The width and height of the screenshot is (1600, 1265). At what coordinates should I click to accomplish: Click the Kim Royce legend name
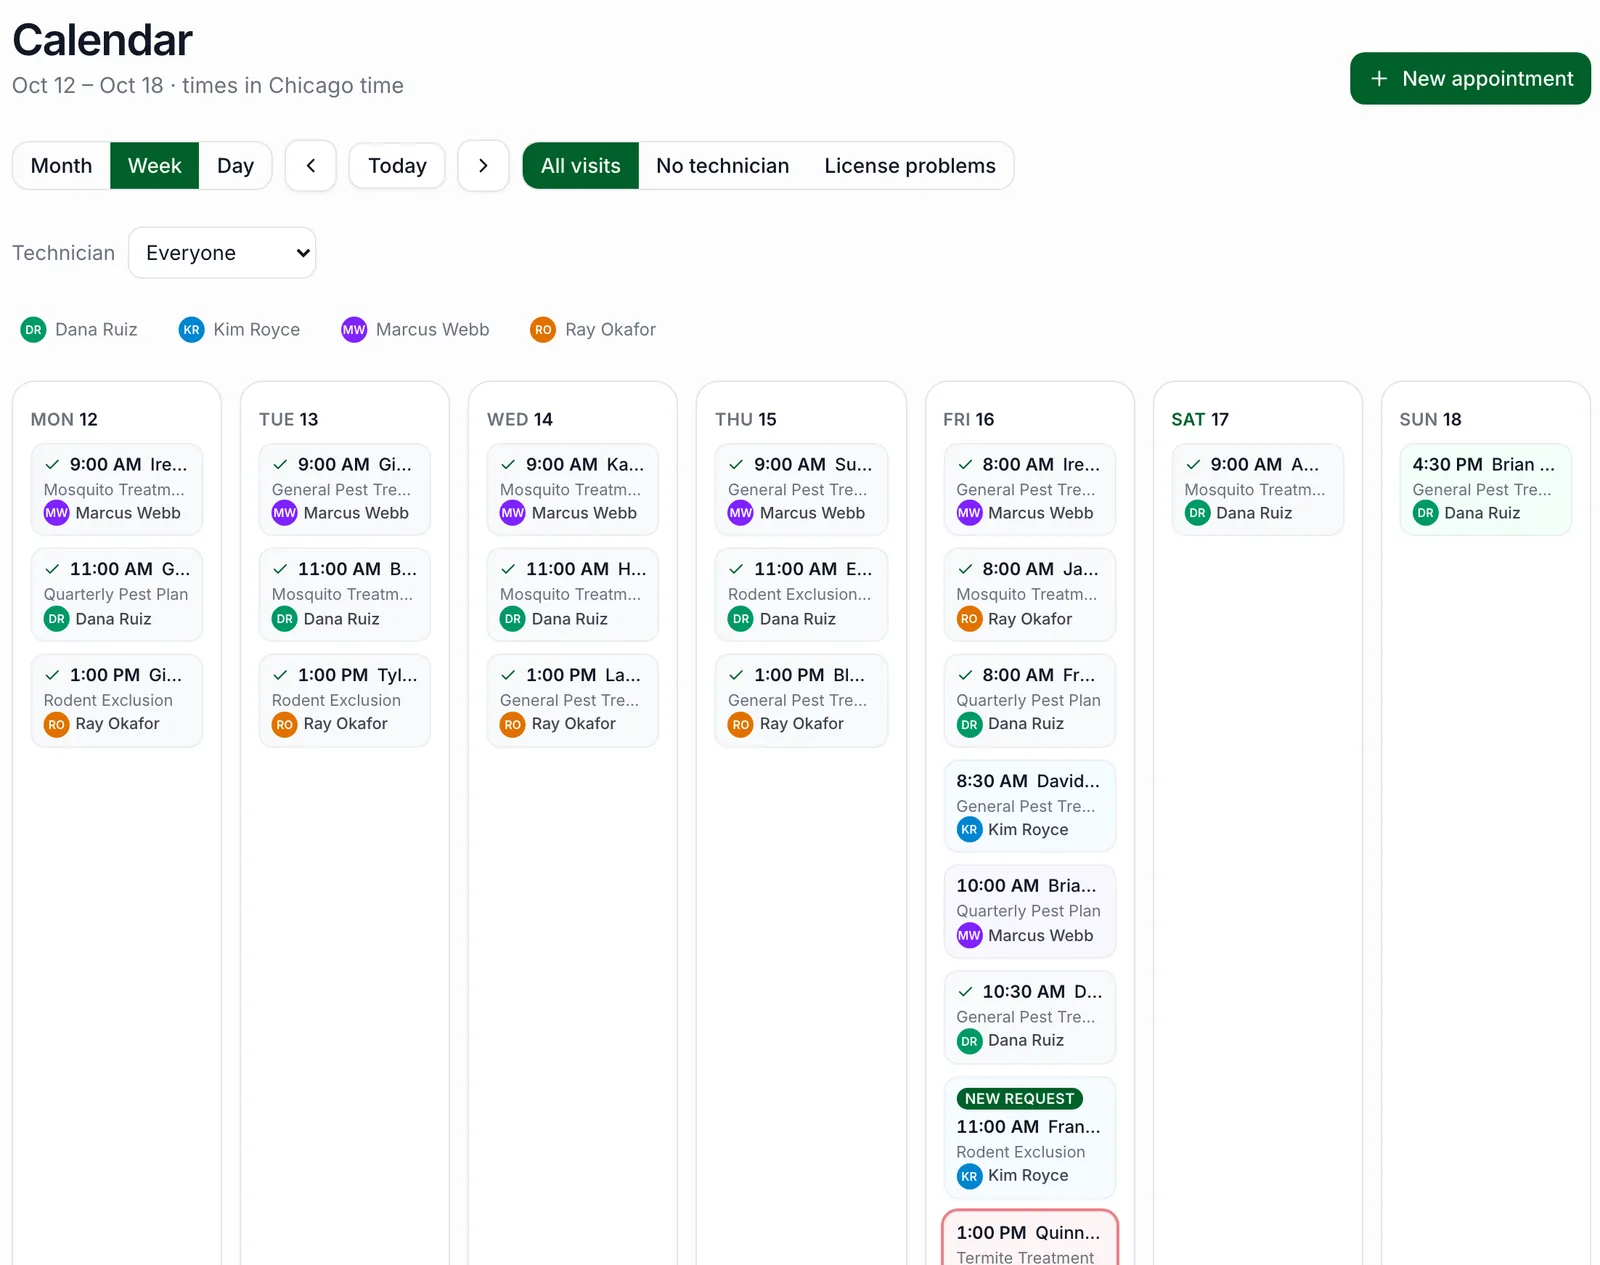point(256,330)
